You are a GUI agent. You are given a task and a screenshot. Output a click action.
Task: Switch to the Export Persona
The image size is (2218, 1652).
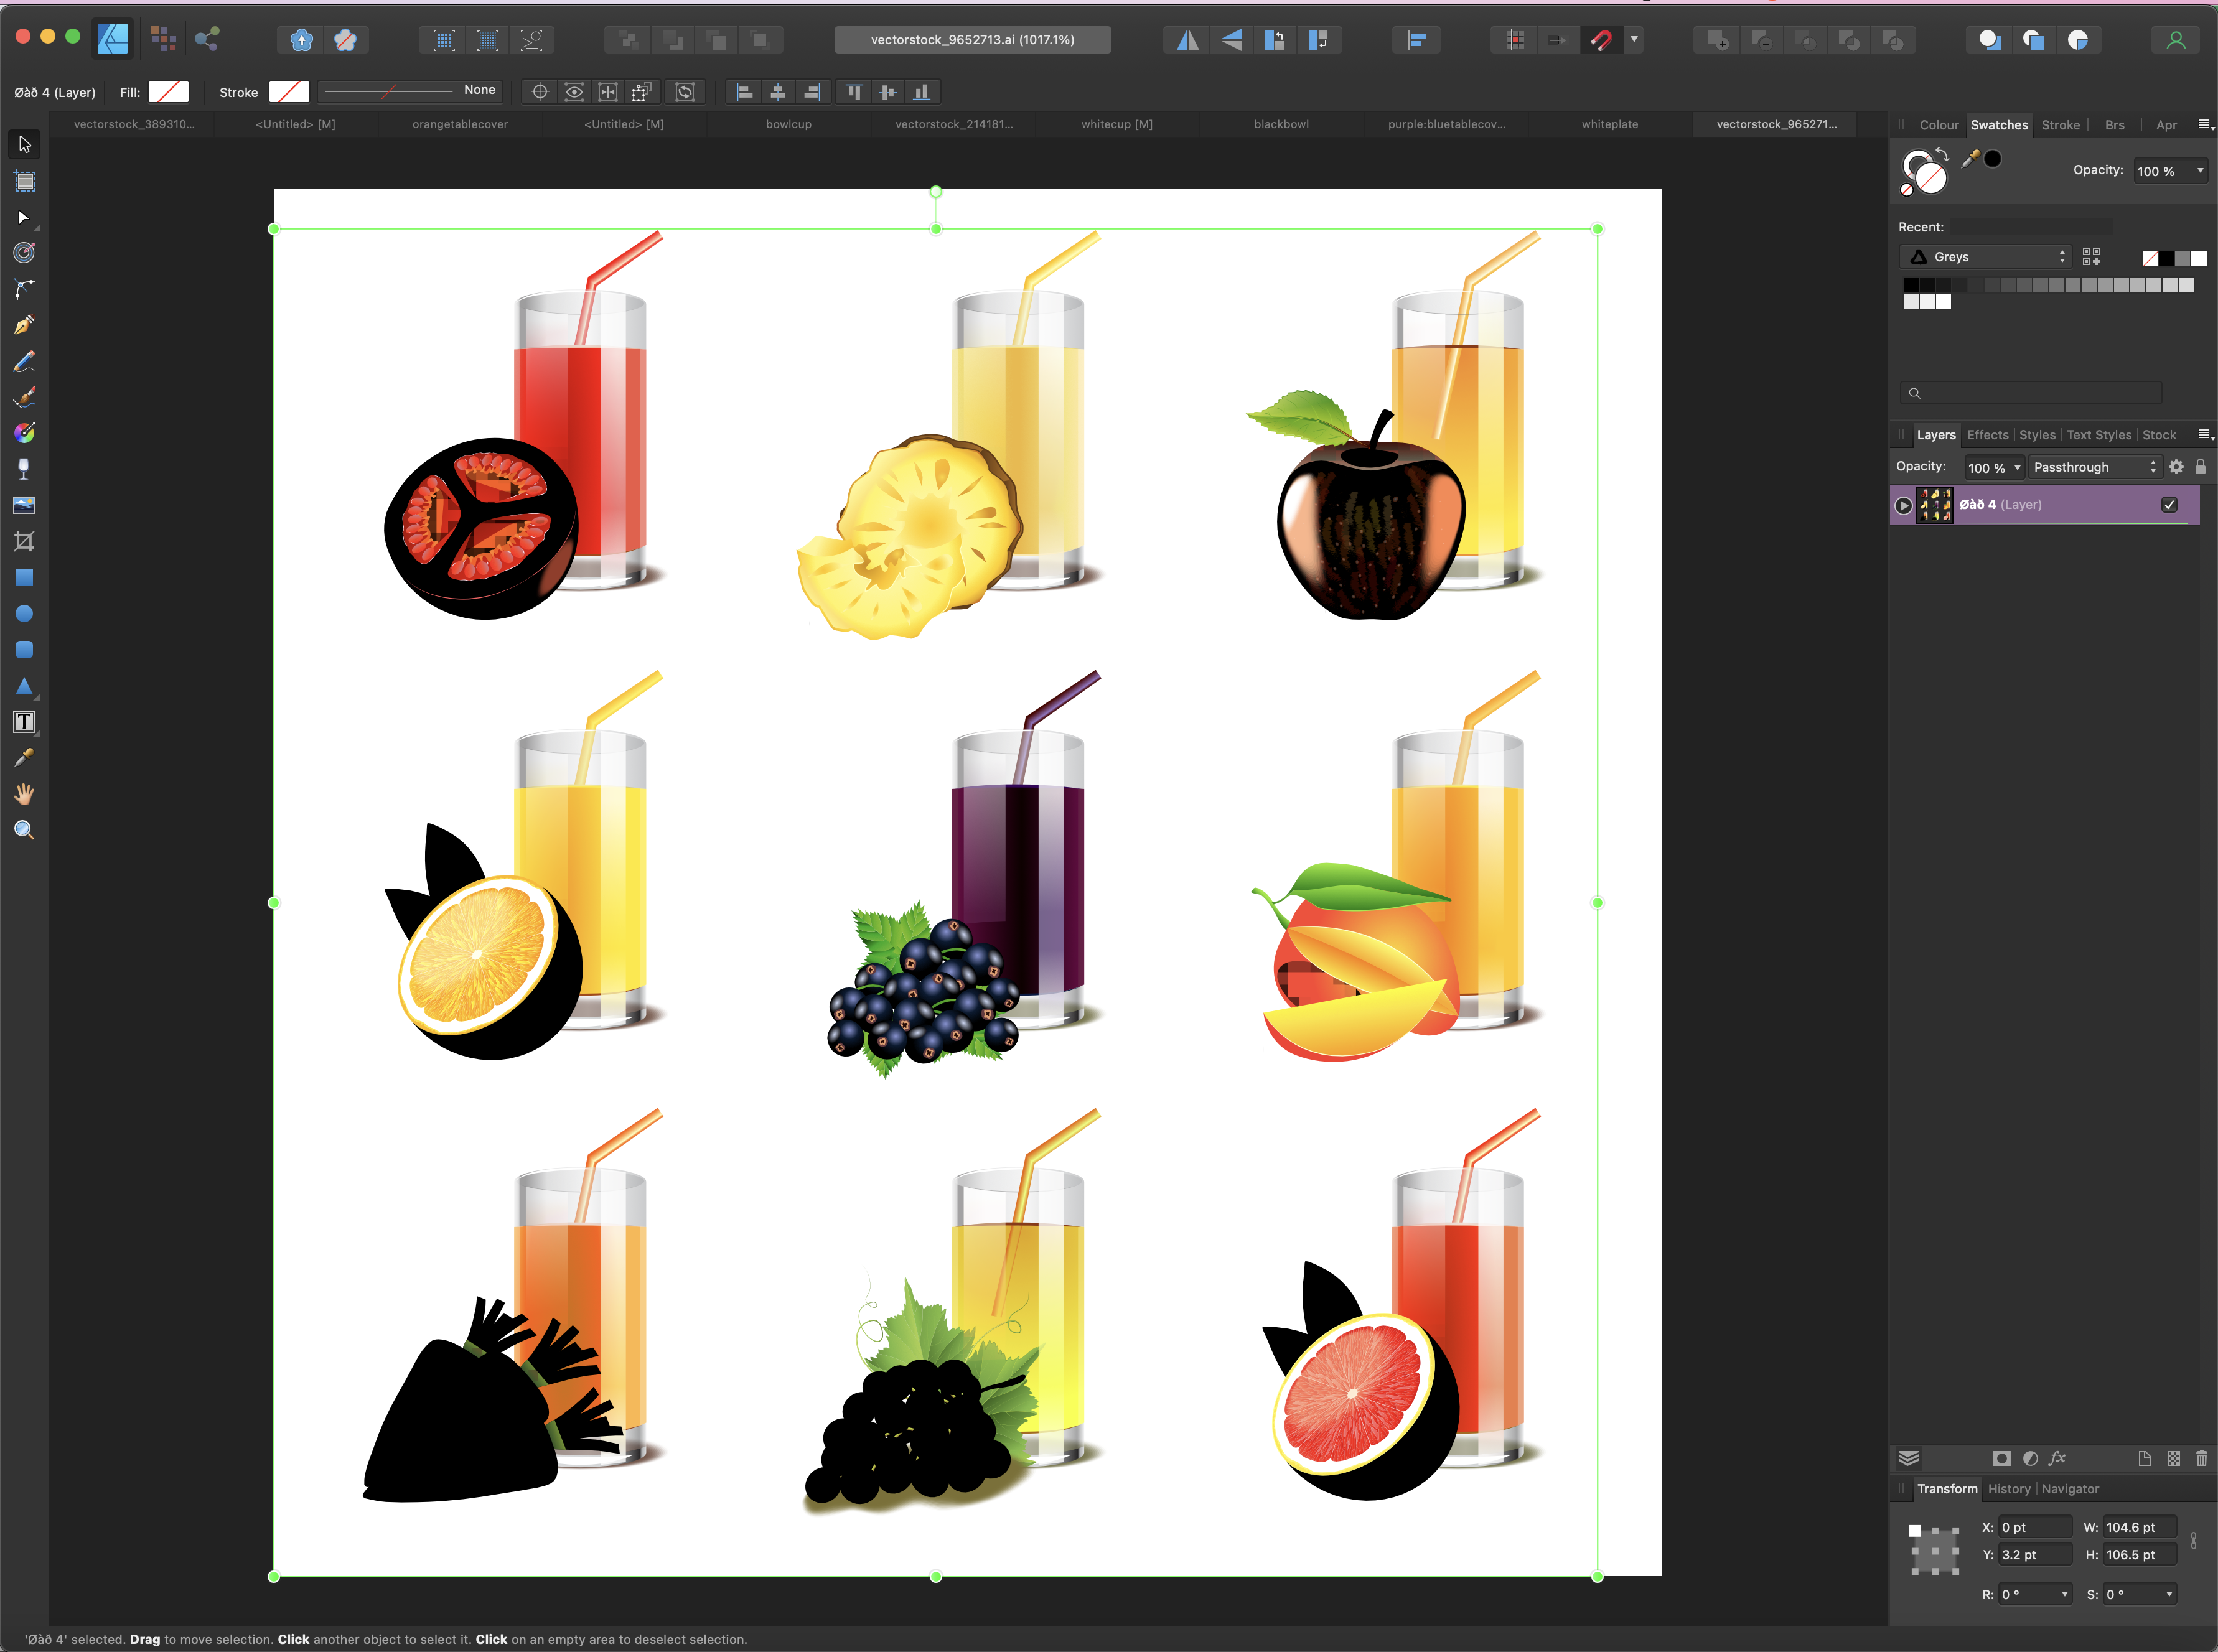coord(207,39)
